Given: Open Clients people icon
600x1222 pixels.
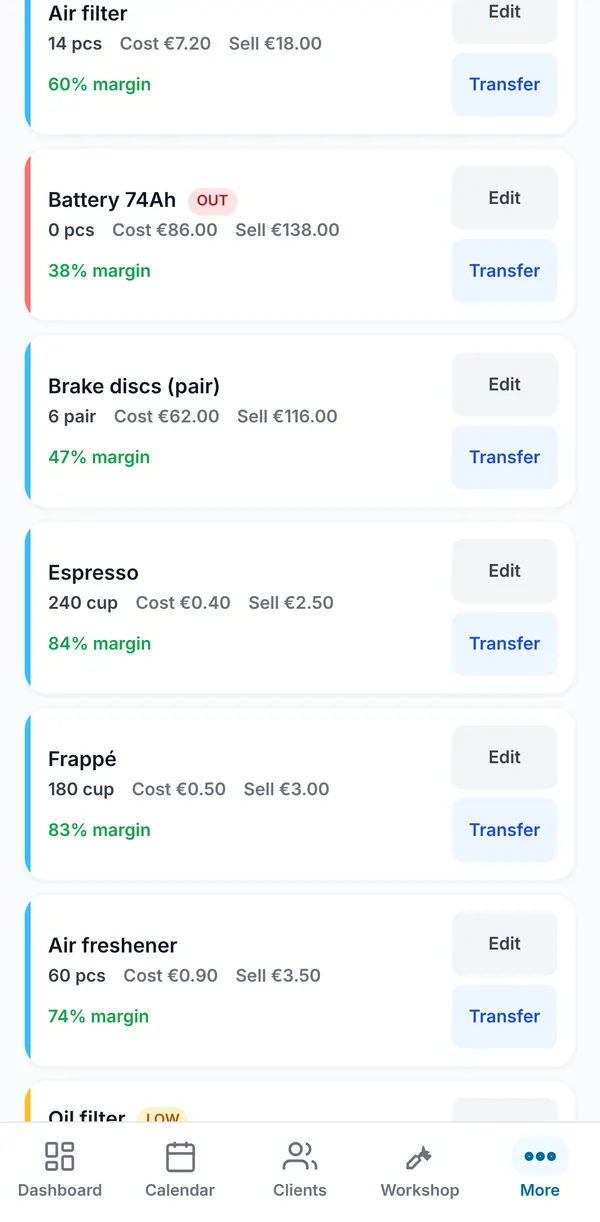Looking at the screenshot, I should [x=300, y=1157].
